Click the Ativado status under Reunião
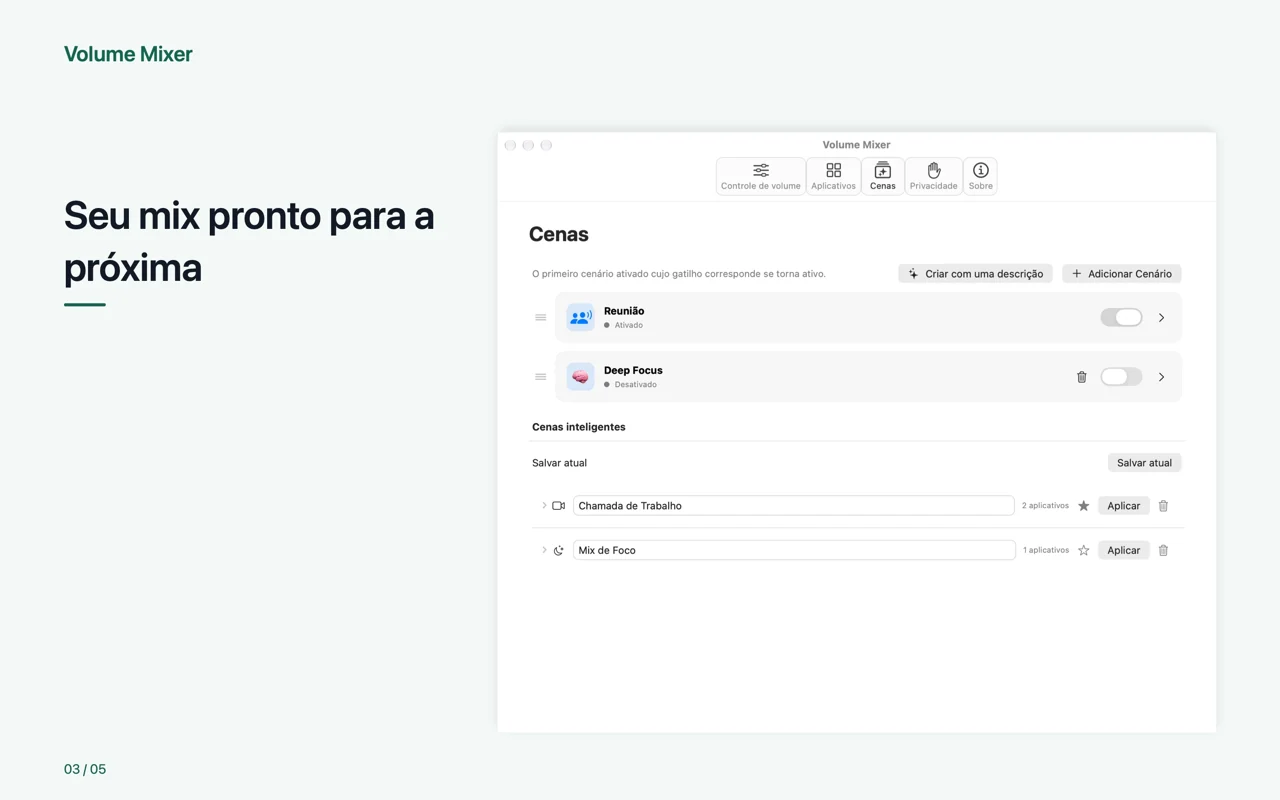1280x800 pixels. [x=629, y=325]
